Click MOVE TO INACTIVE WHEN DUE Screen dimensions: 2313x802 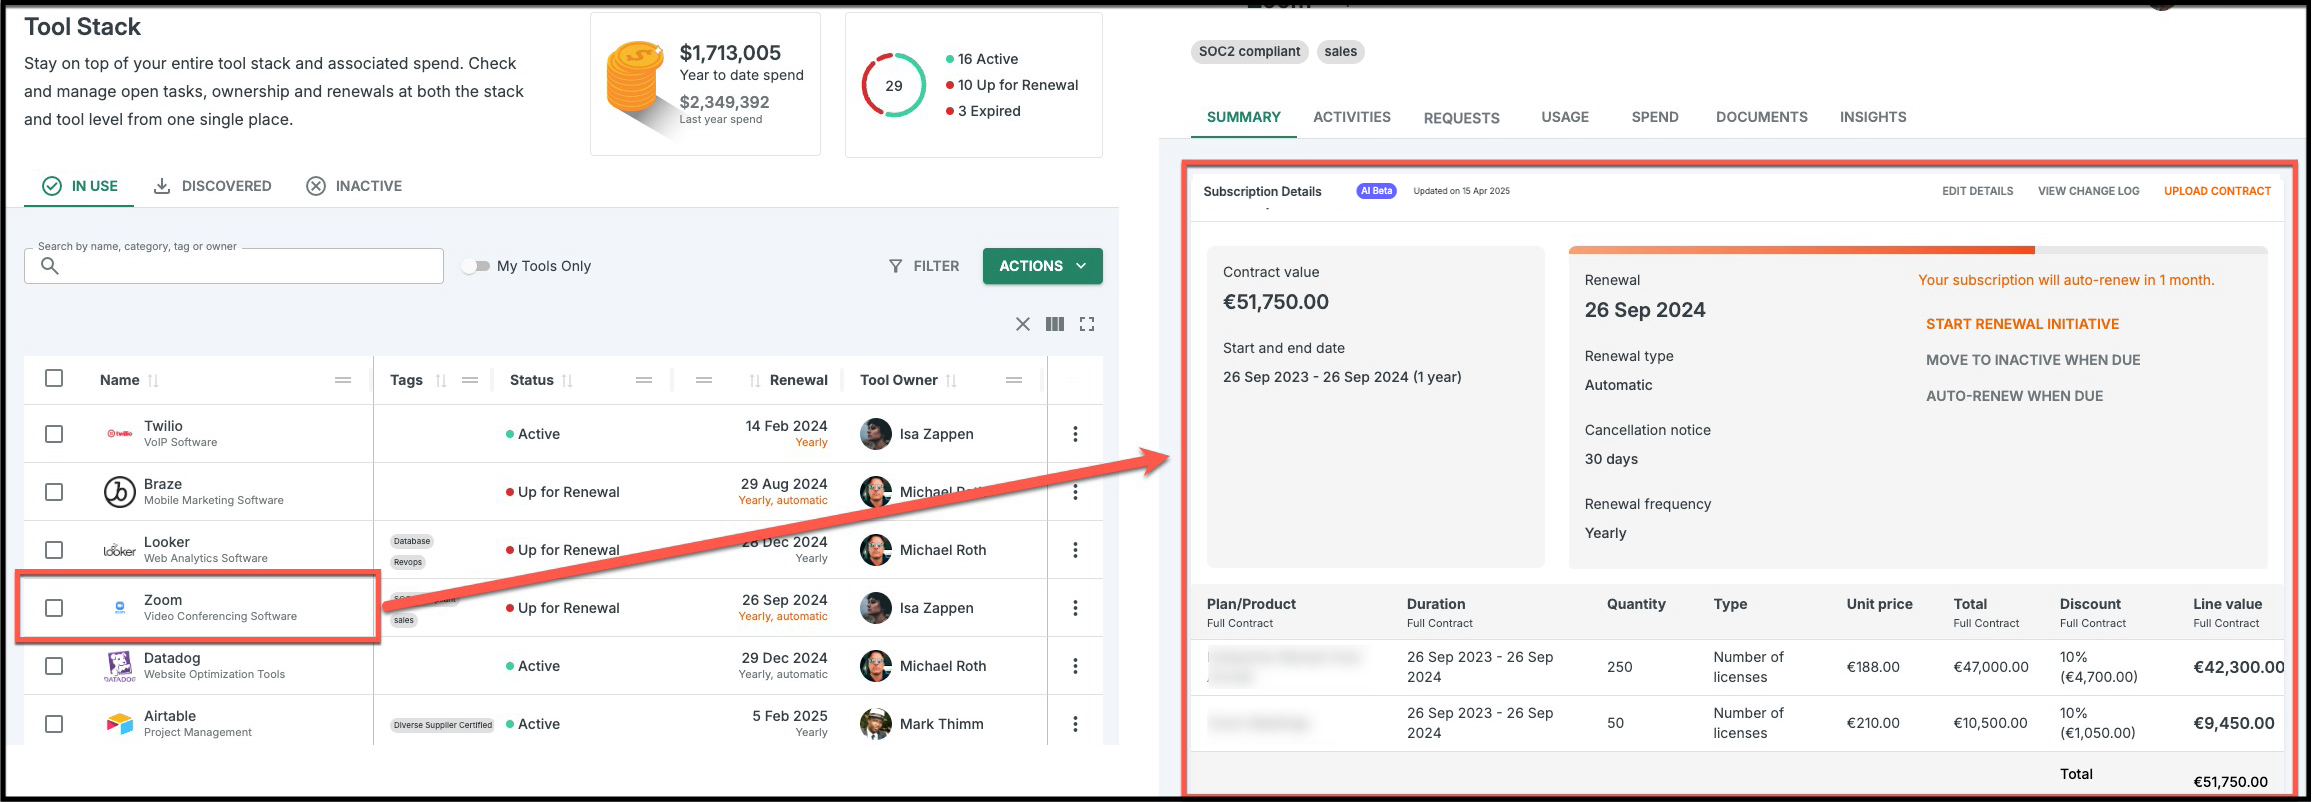pyautogui.click(x=2033, y=360)
